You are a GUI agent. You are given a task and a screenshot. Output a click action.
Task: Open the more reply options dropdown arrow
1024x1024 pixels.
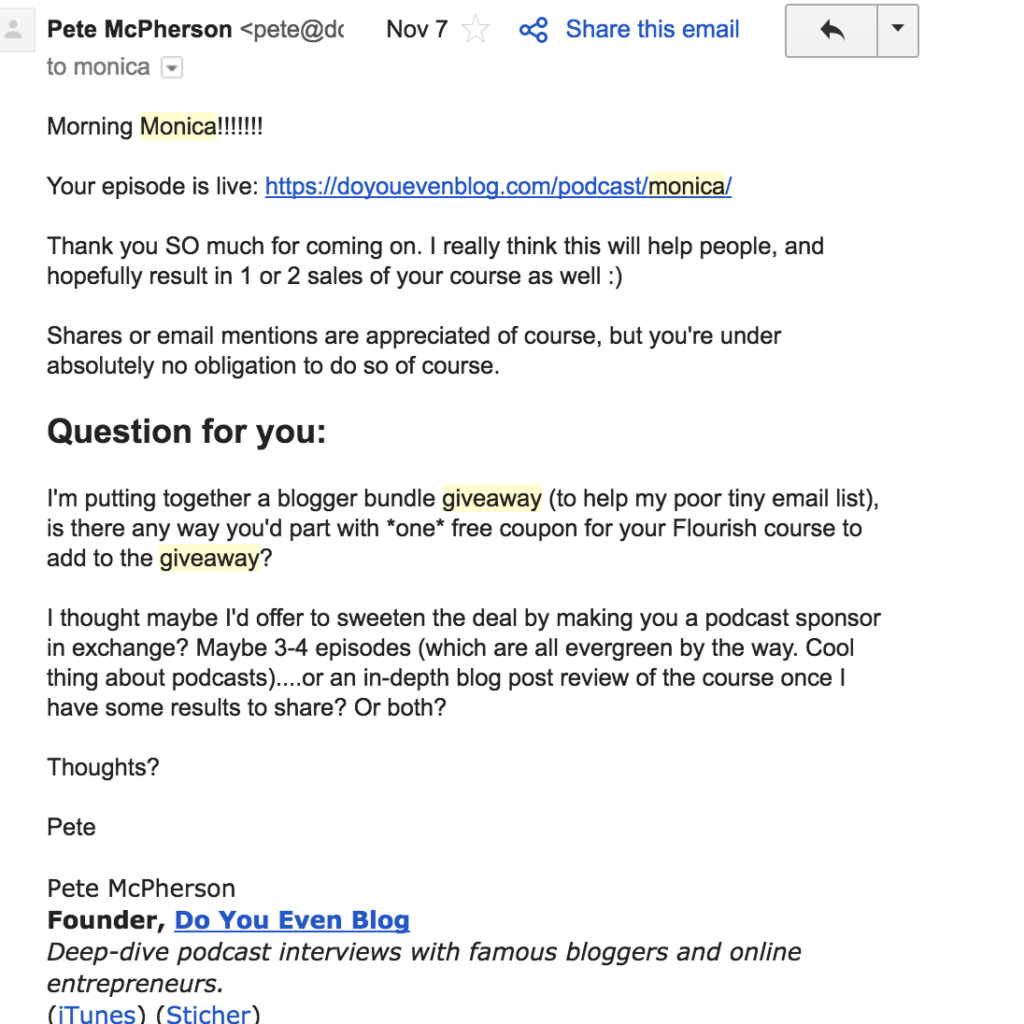pos(898,31)
